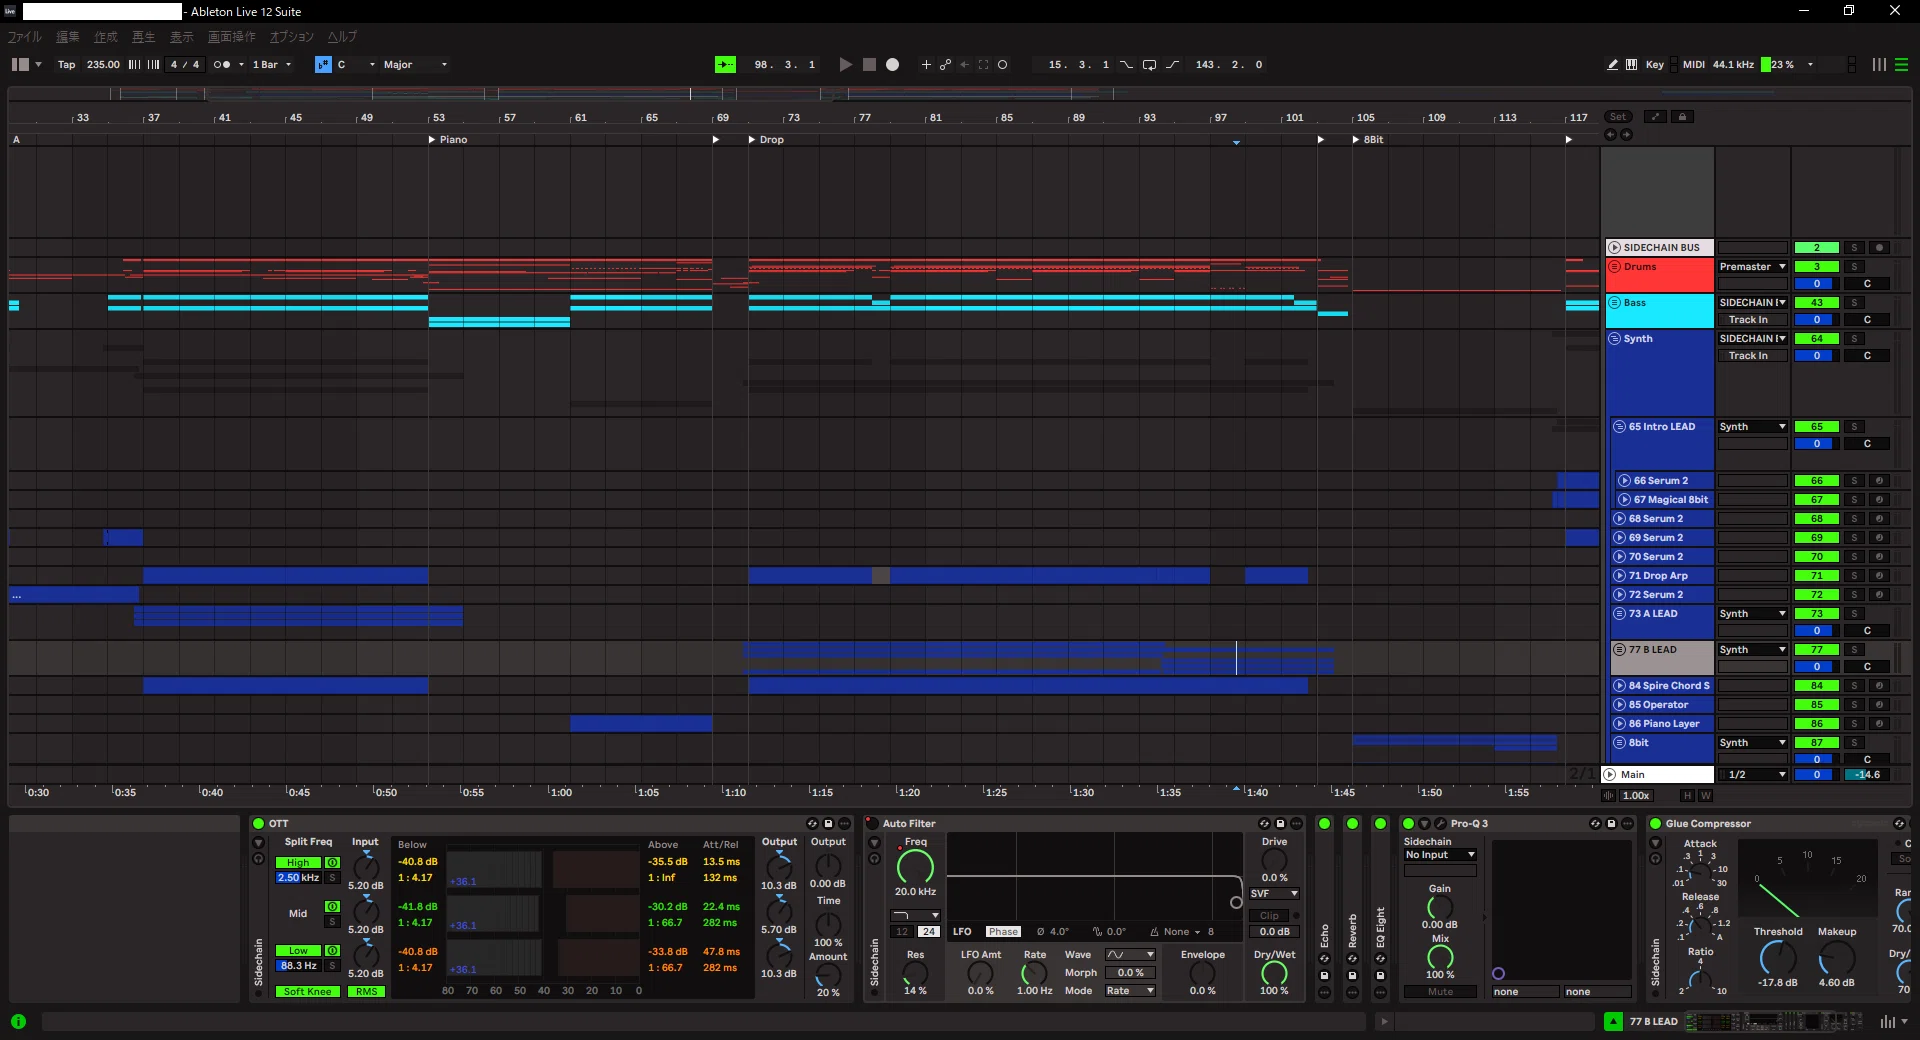The image size is (1920, 1040).
Task: Open Pro-Q 3 plugin window wrench
Action: (1440, 824)
